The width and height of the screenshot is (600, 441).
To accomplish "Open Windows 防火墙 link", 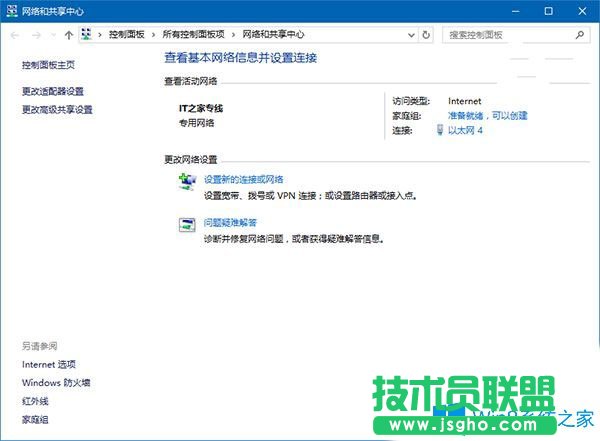I will [x=56, y=382].
